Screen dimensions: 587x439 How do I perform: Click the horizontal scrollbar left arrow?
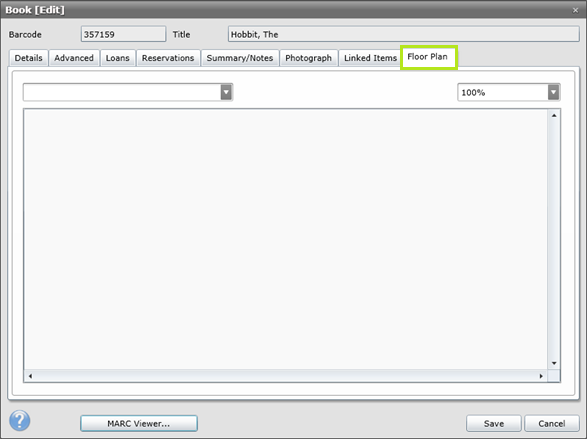[30, 376]
